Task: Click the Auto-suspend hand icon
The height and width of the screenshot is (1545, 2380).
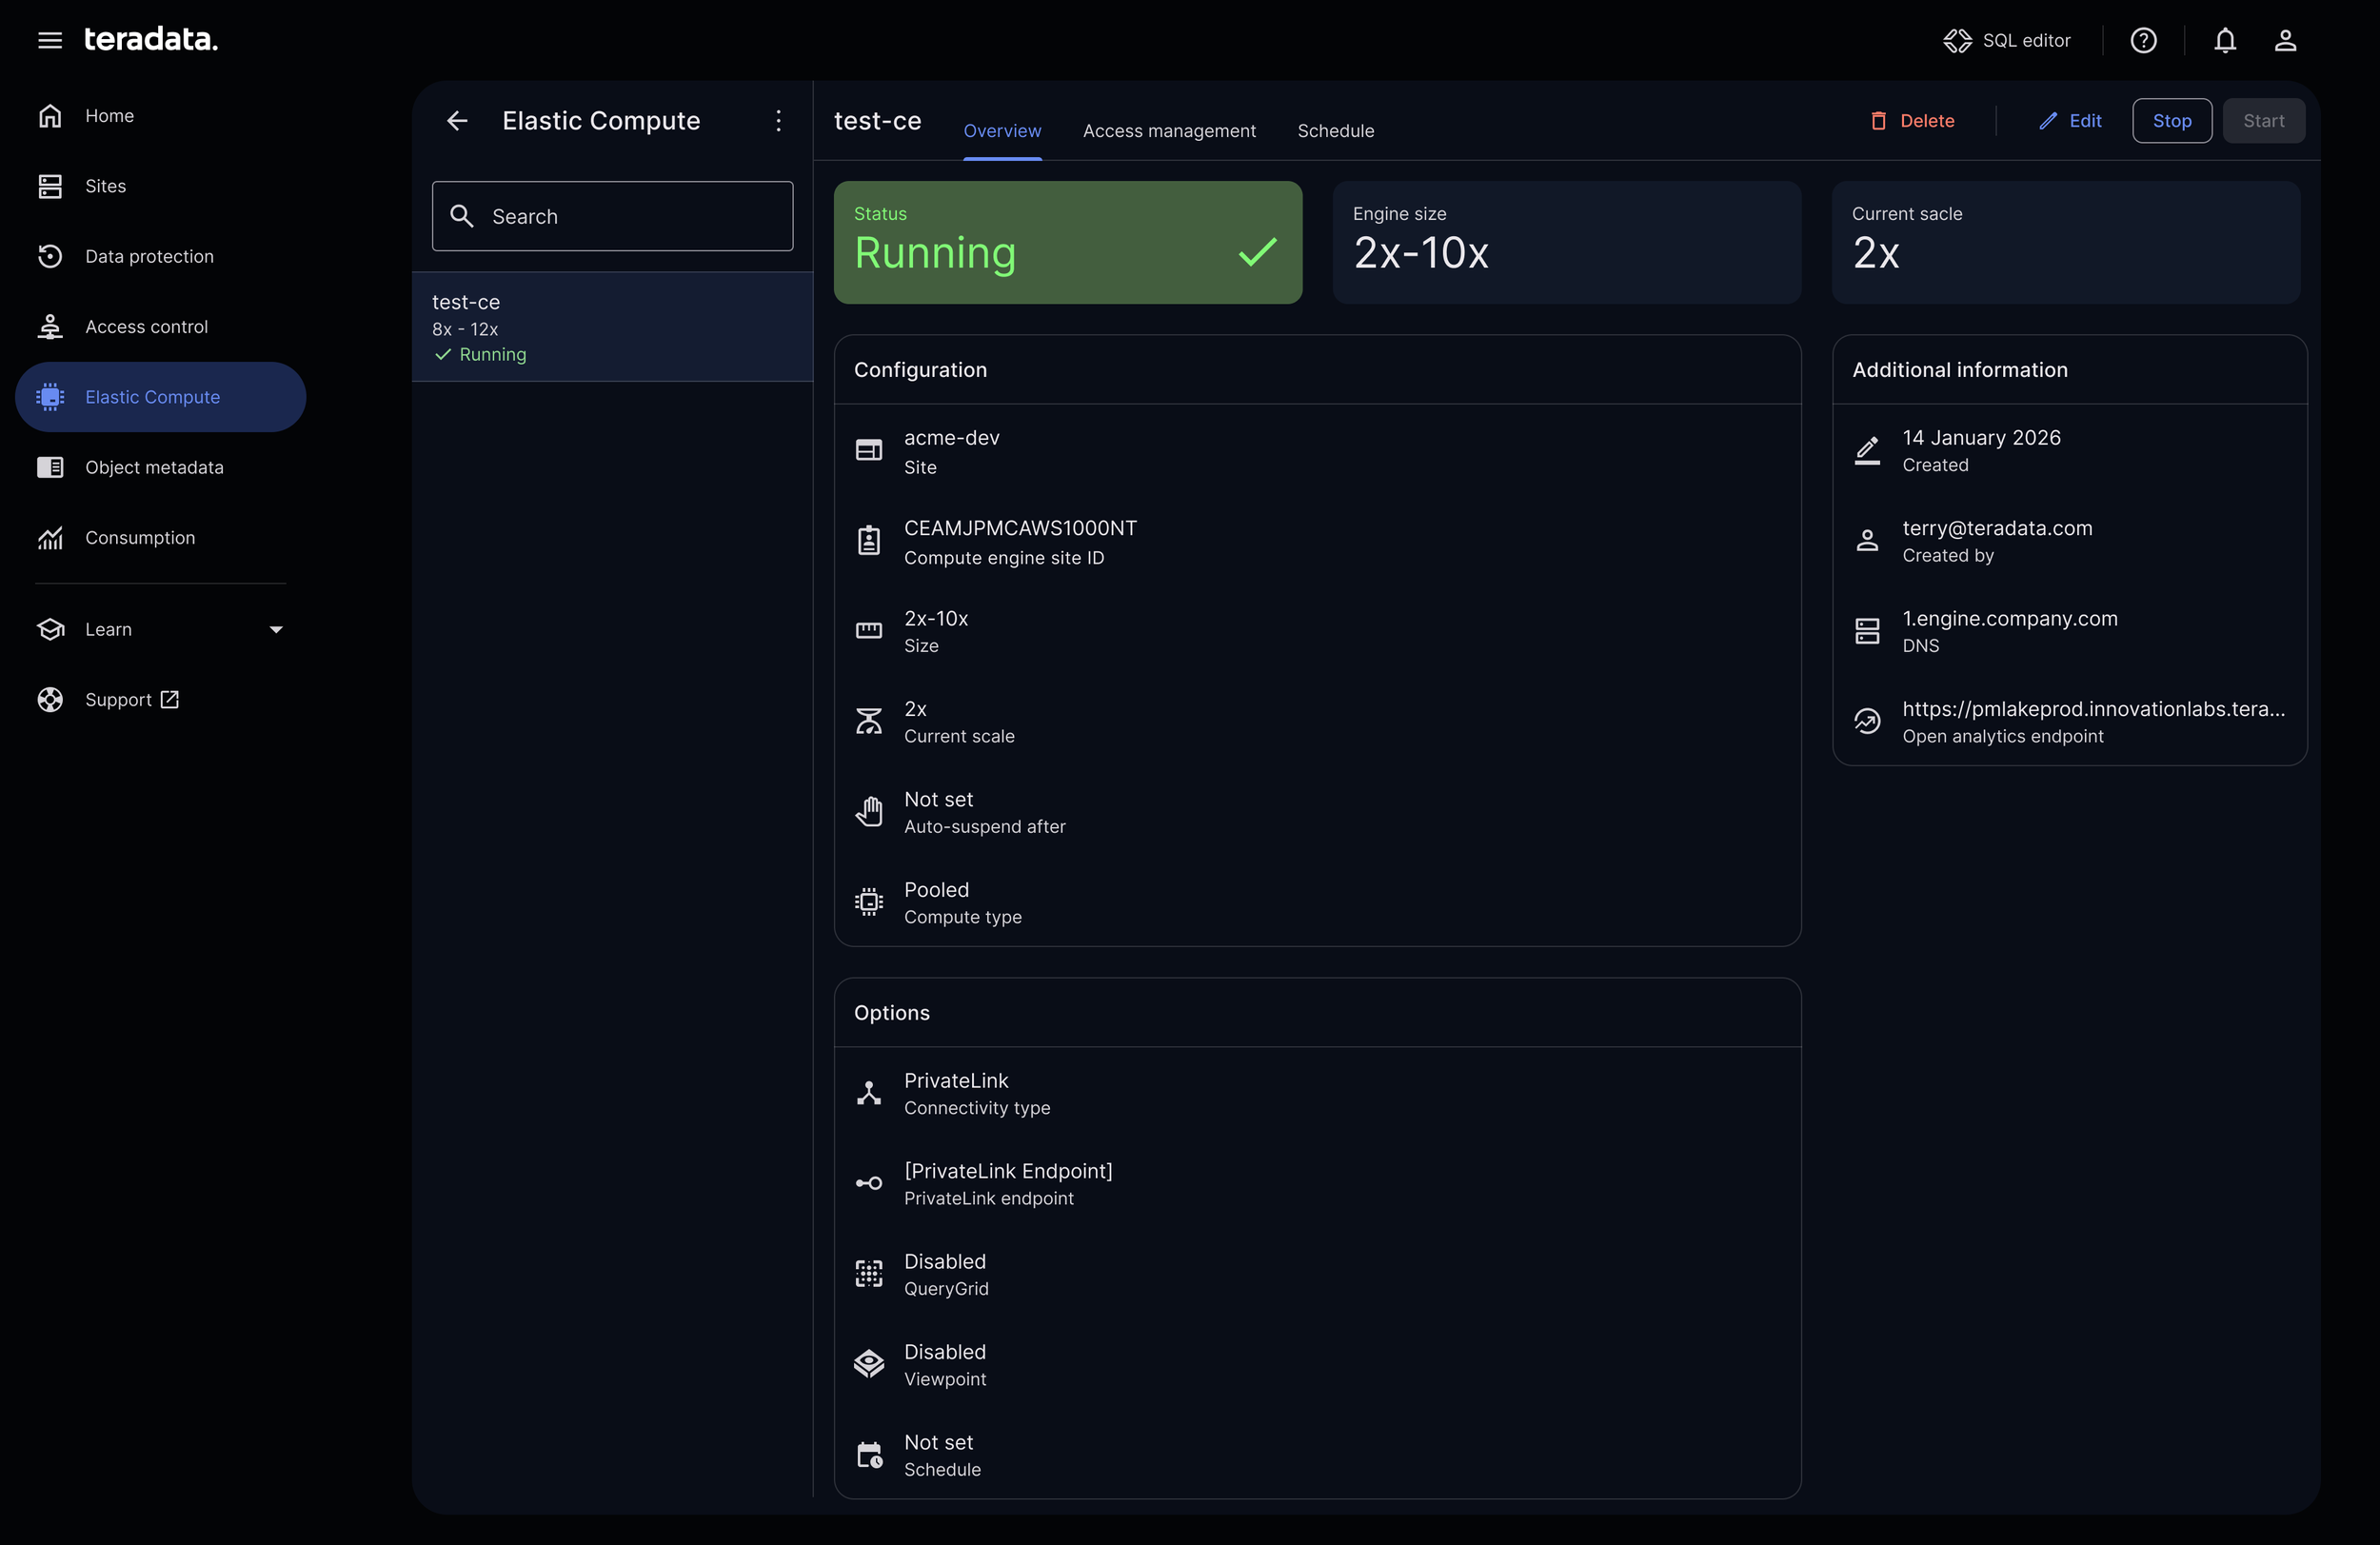Action: [869, 811]
